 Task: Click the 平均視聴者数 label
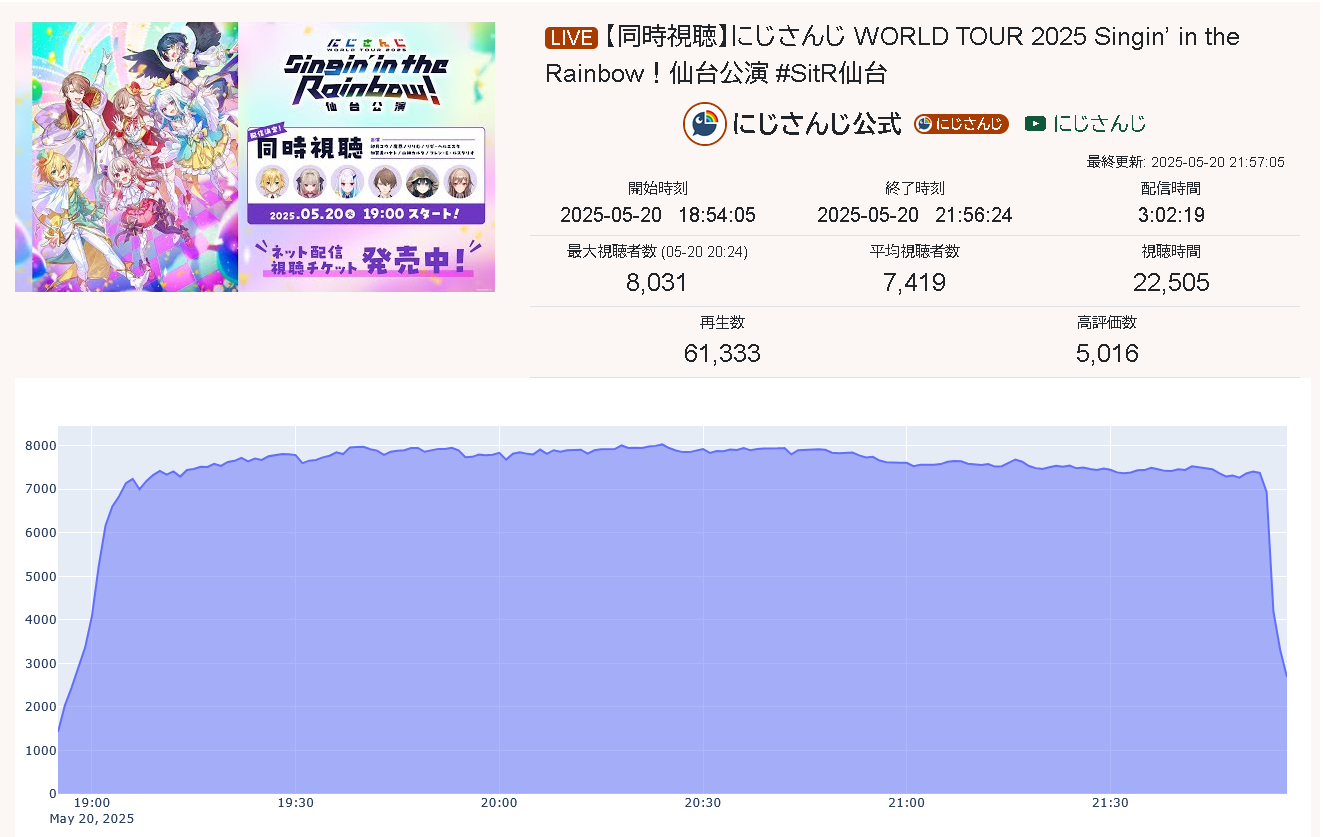(x=915, y=252)
